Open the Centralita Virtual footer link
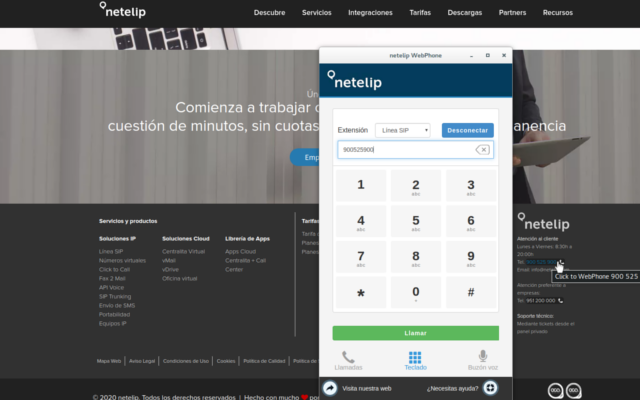 184,251
